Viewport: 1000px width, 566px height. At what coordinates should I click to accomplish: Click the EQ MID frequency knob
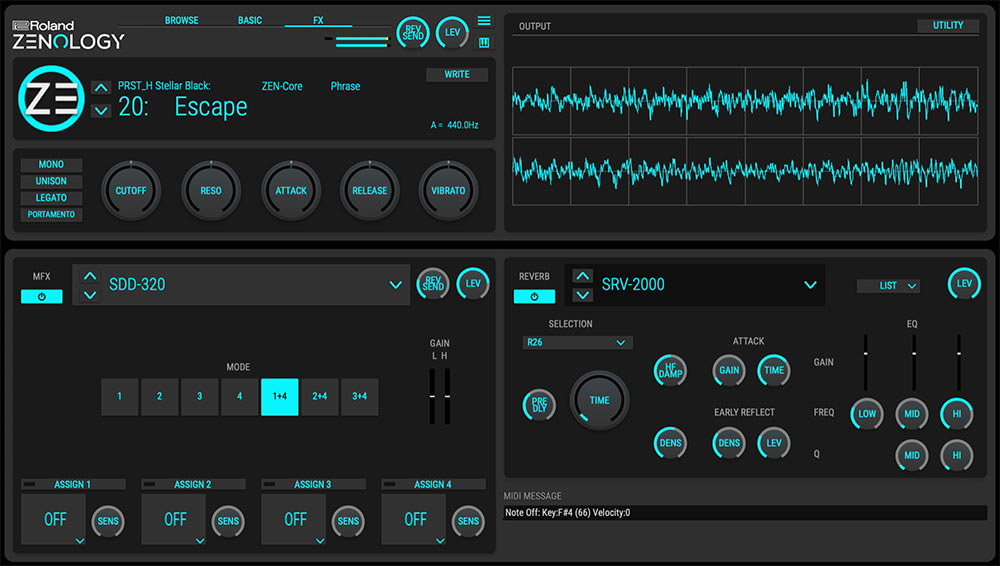(x=912, y=413)
